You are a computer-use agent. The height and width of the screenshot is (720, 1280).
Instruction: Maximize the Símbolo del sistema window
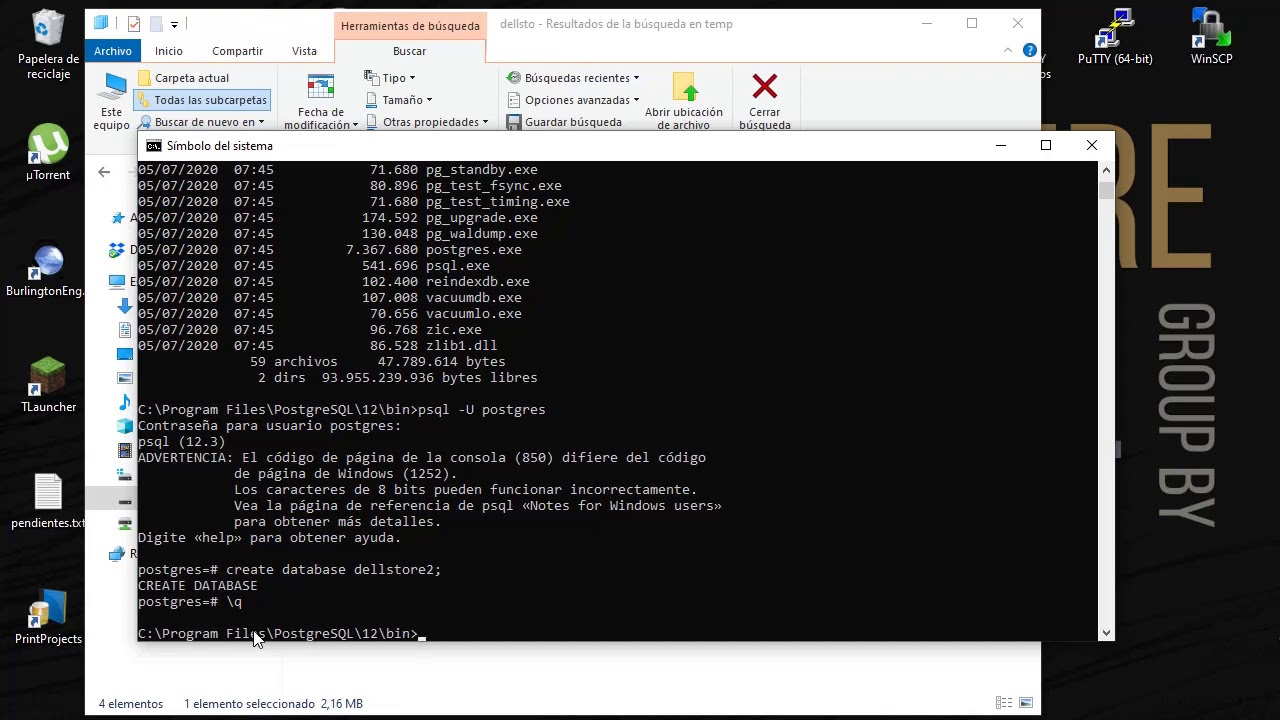pyautogui.click(x=1046, y=146)
